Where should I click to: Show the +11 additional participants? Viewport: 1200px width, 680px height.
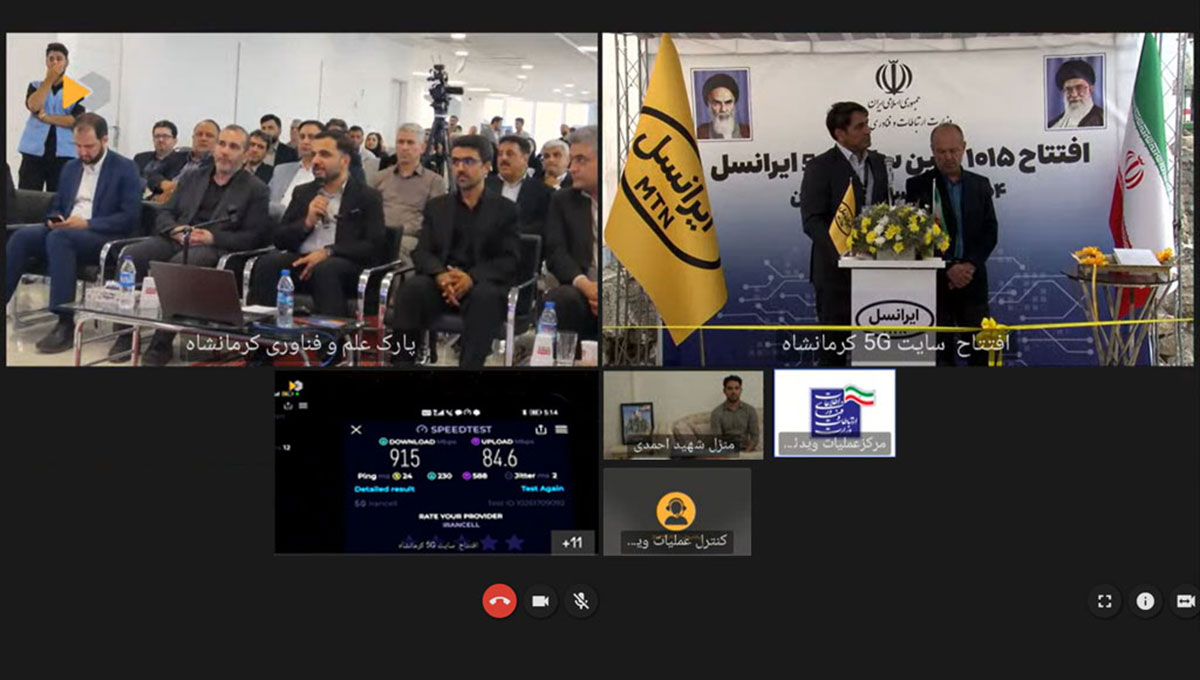(572, 542)
